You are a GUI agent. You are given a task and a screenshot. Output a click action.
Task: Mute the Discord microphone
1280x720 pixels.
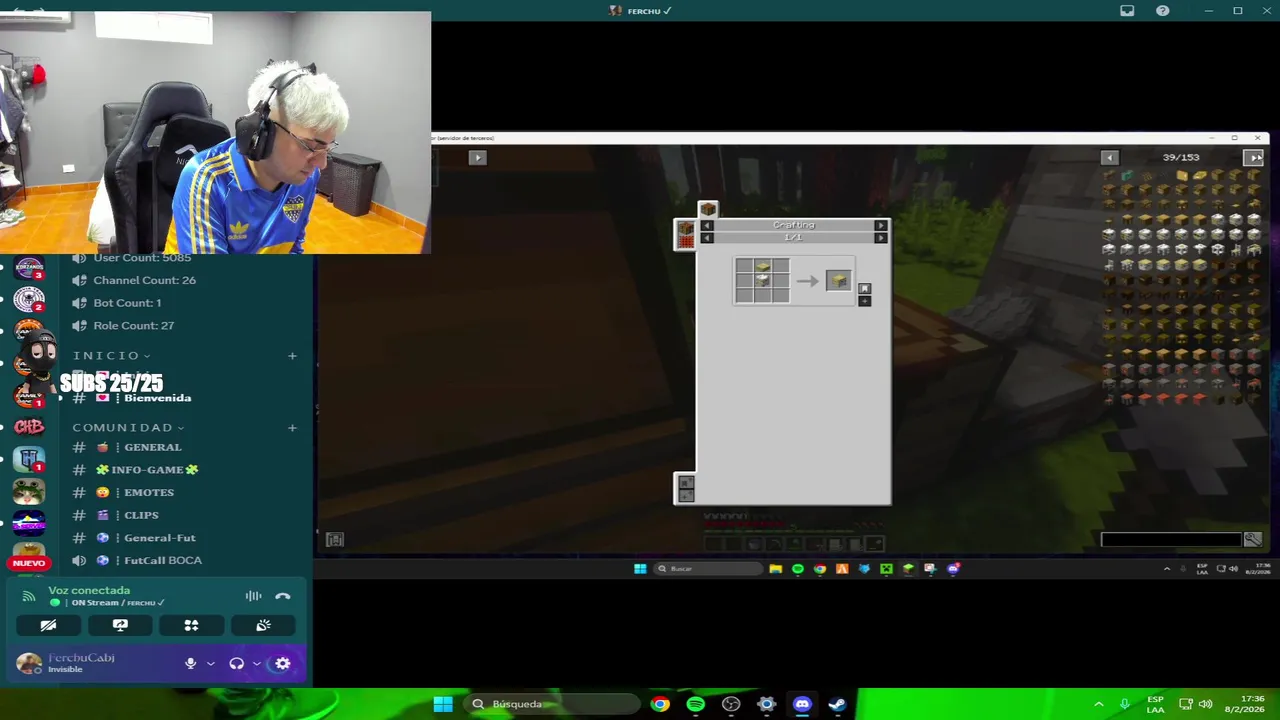pyautogui.click(x=190, y=663)
